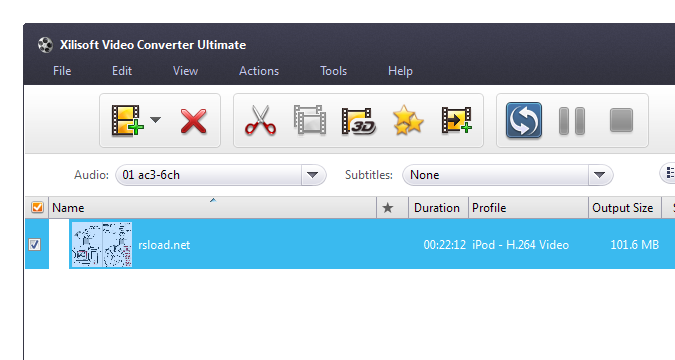Expand the Subtitles dropdown arrow

[x=600, y=175]
